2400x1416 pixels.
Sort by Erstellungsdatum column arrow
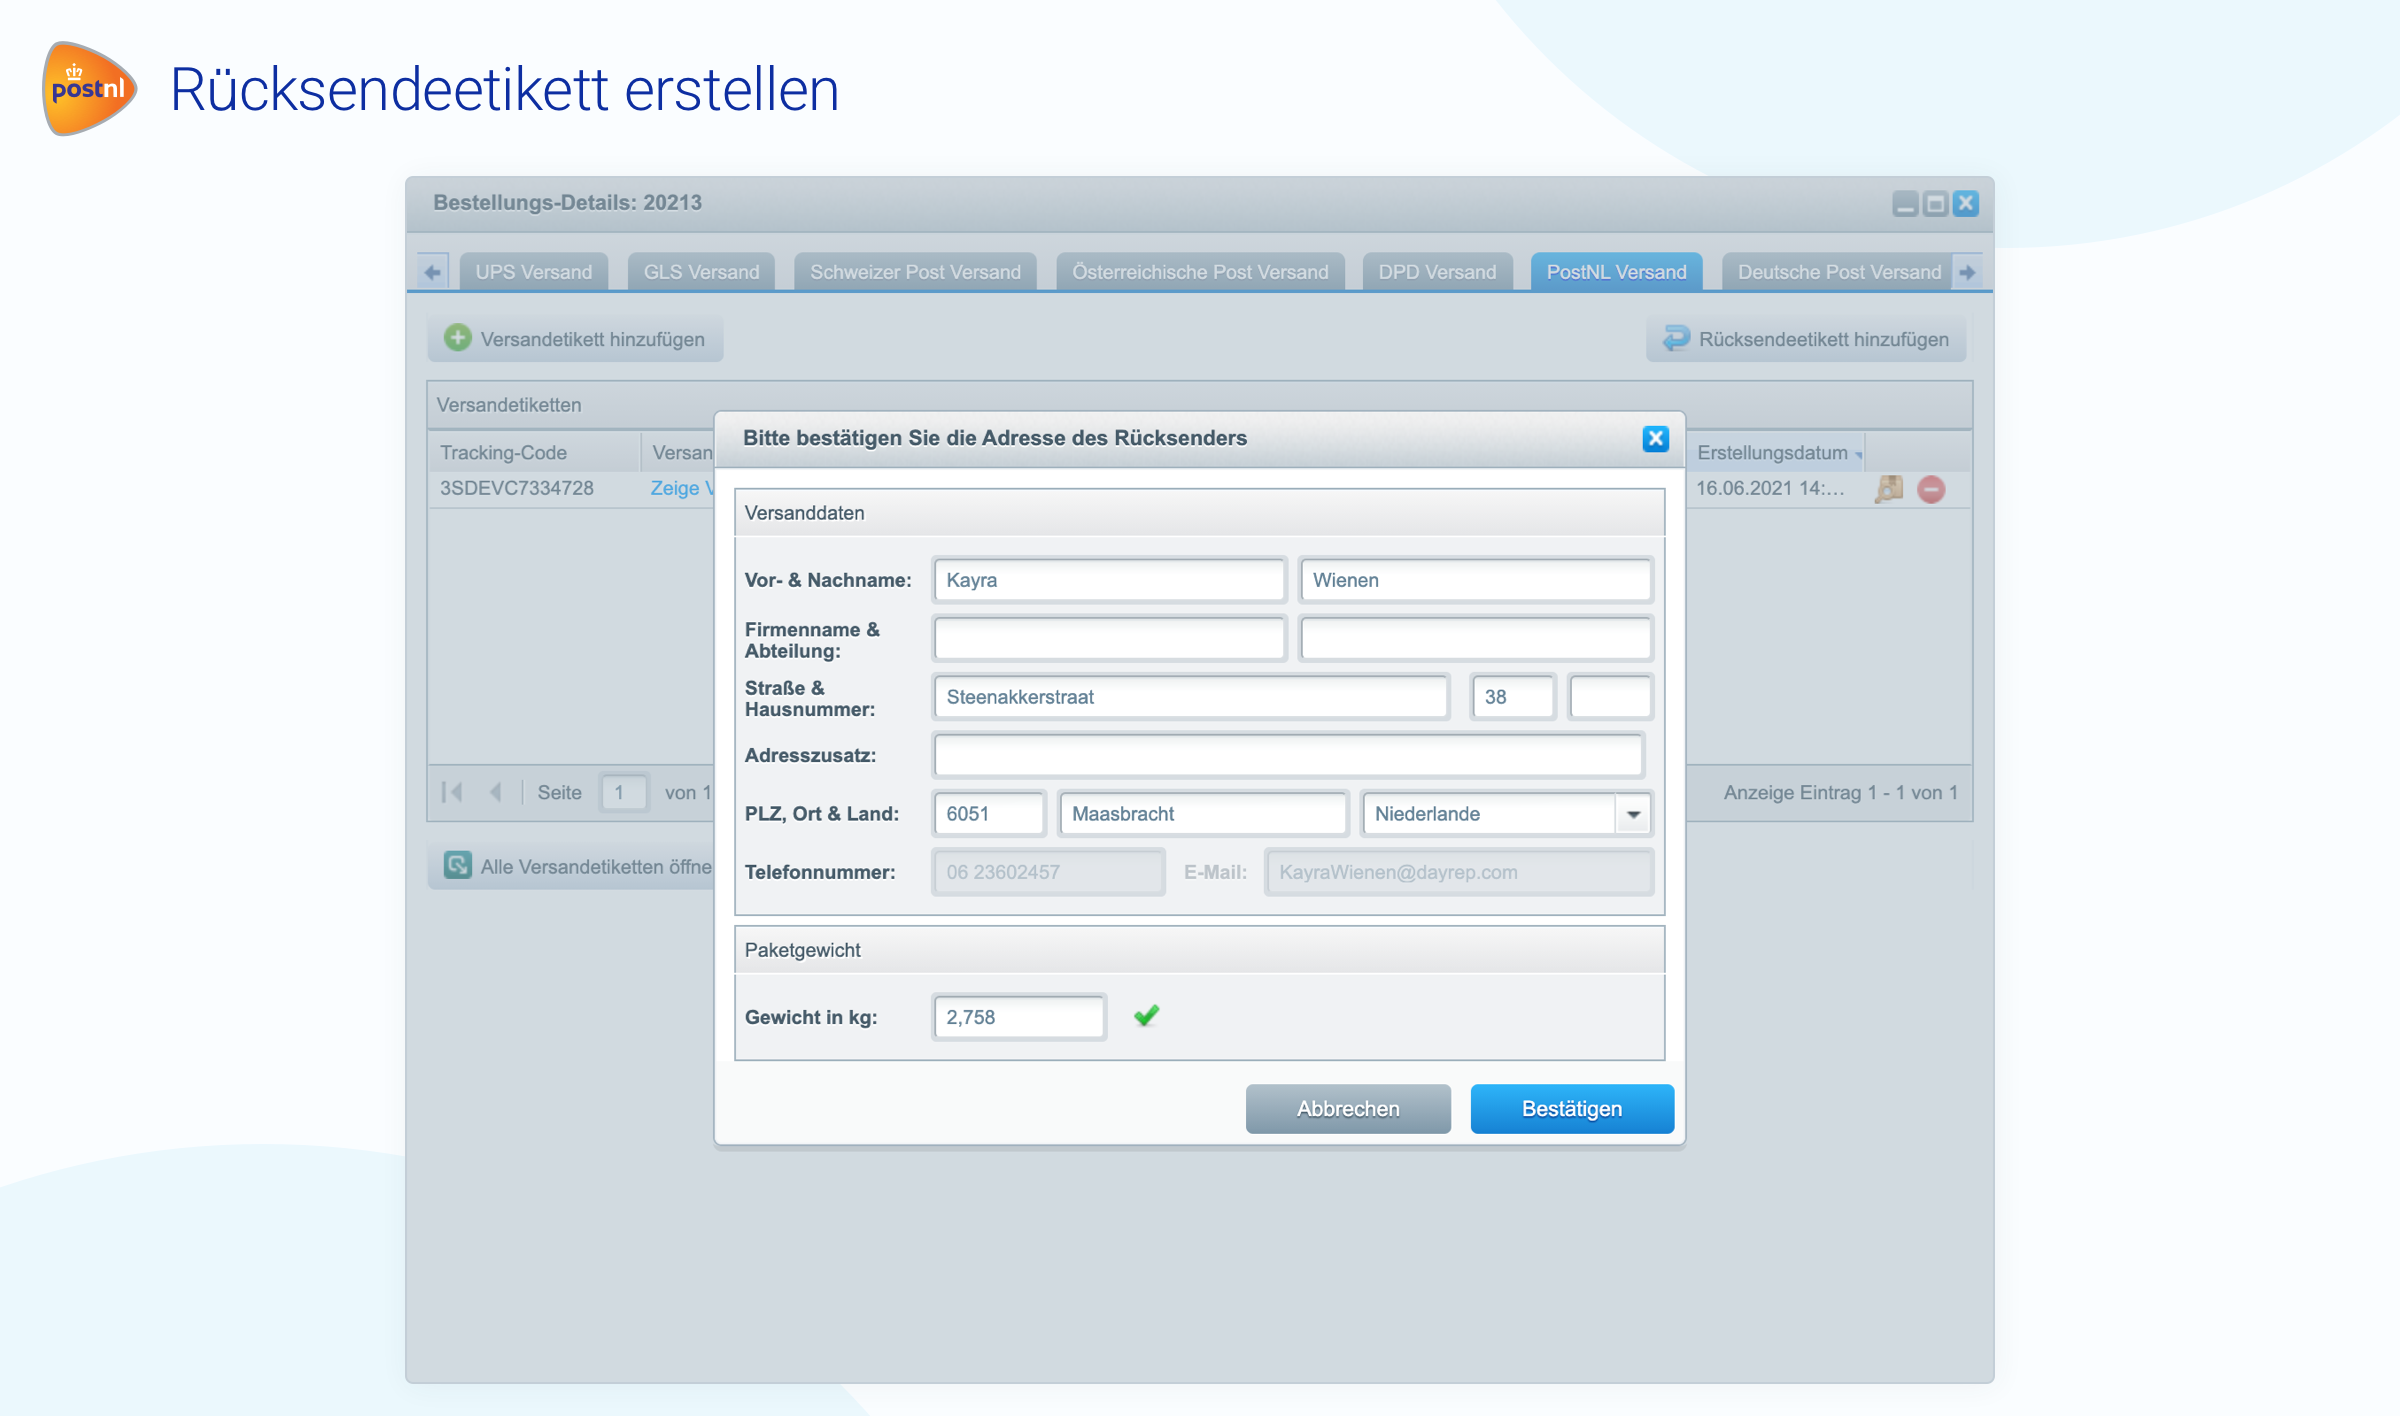(1859, 454)
